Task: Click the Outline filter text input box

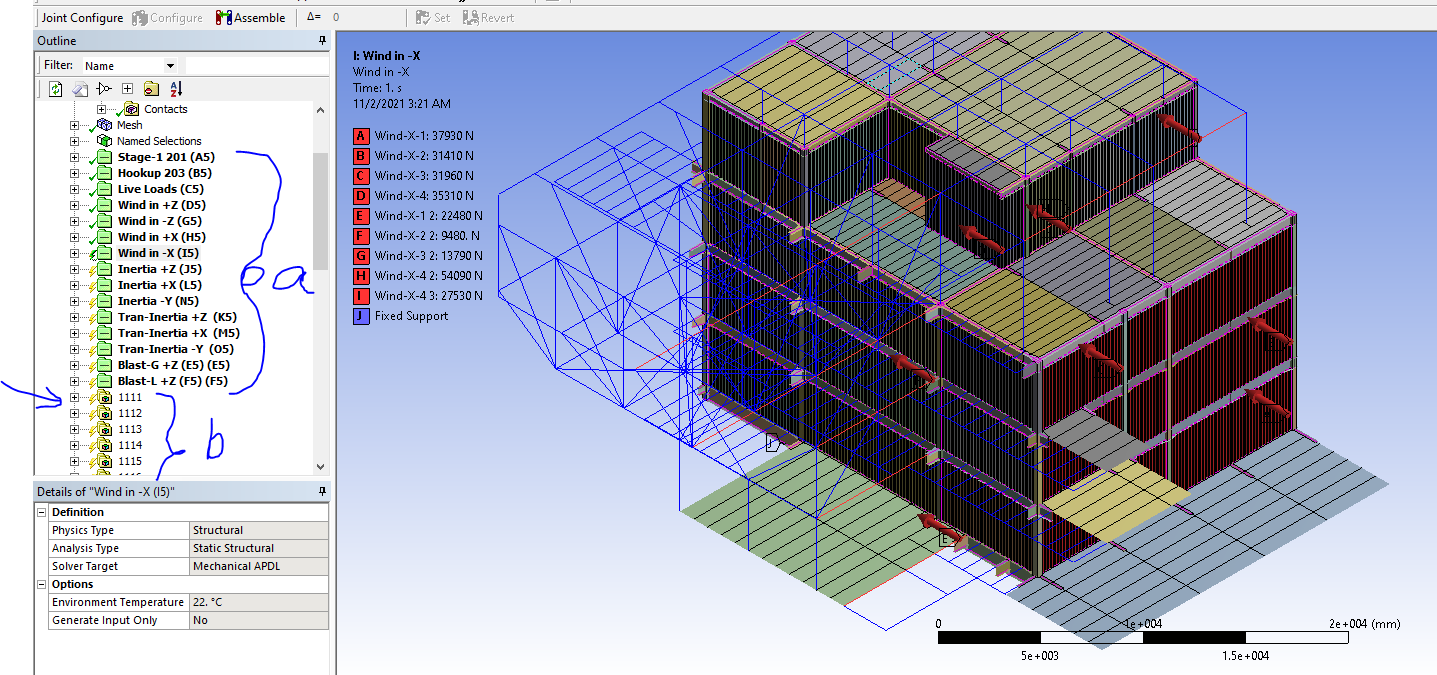Action: coord(256,66)
